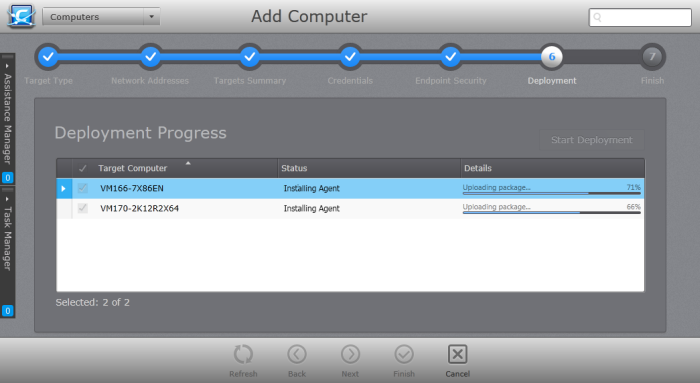Click the Network Addresses step label

(x=150, y=81)
